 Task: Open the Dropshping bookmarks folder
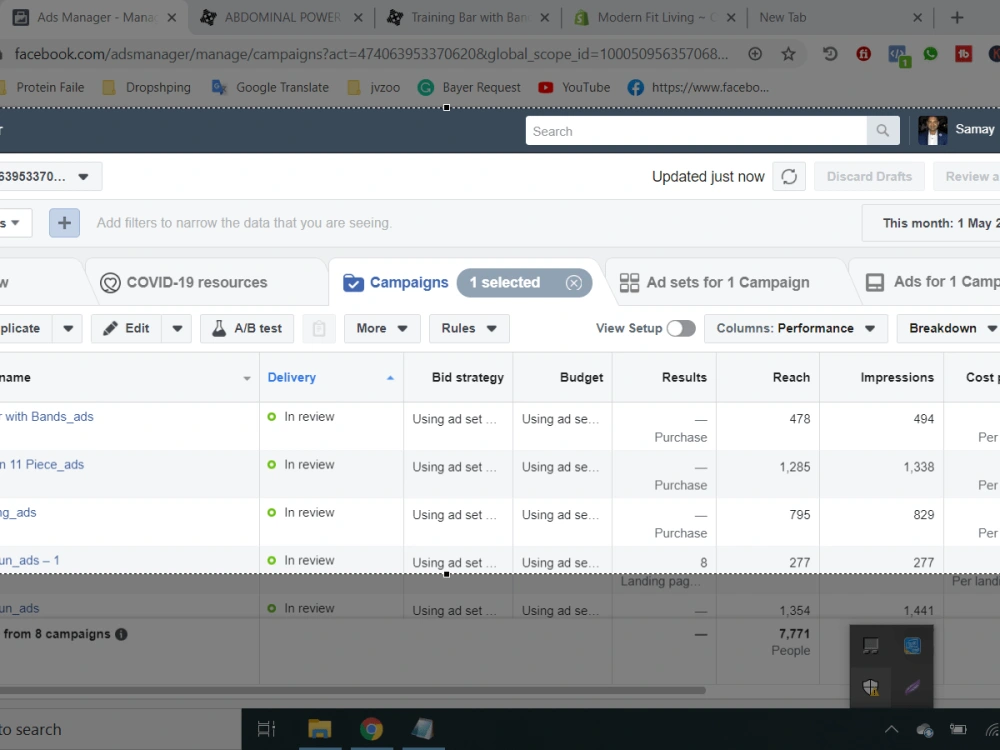pyautogui.click(x=147, y=87)
